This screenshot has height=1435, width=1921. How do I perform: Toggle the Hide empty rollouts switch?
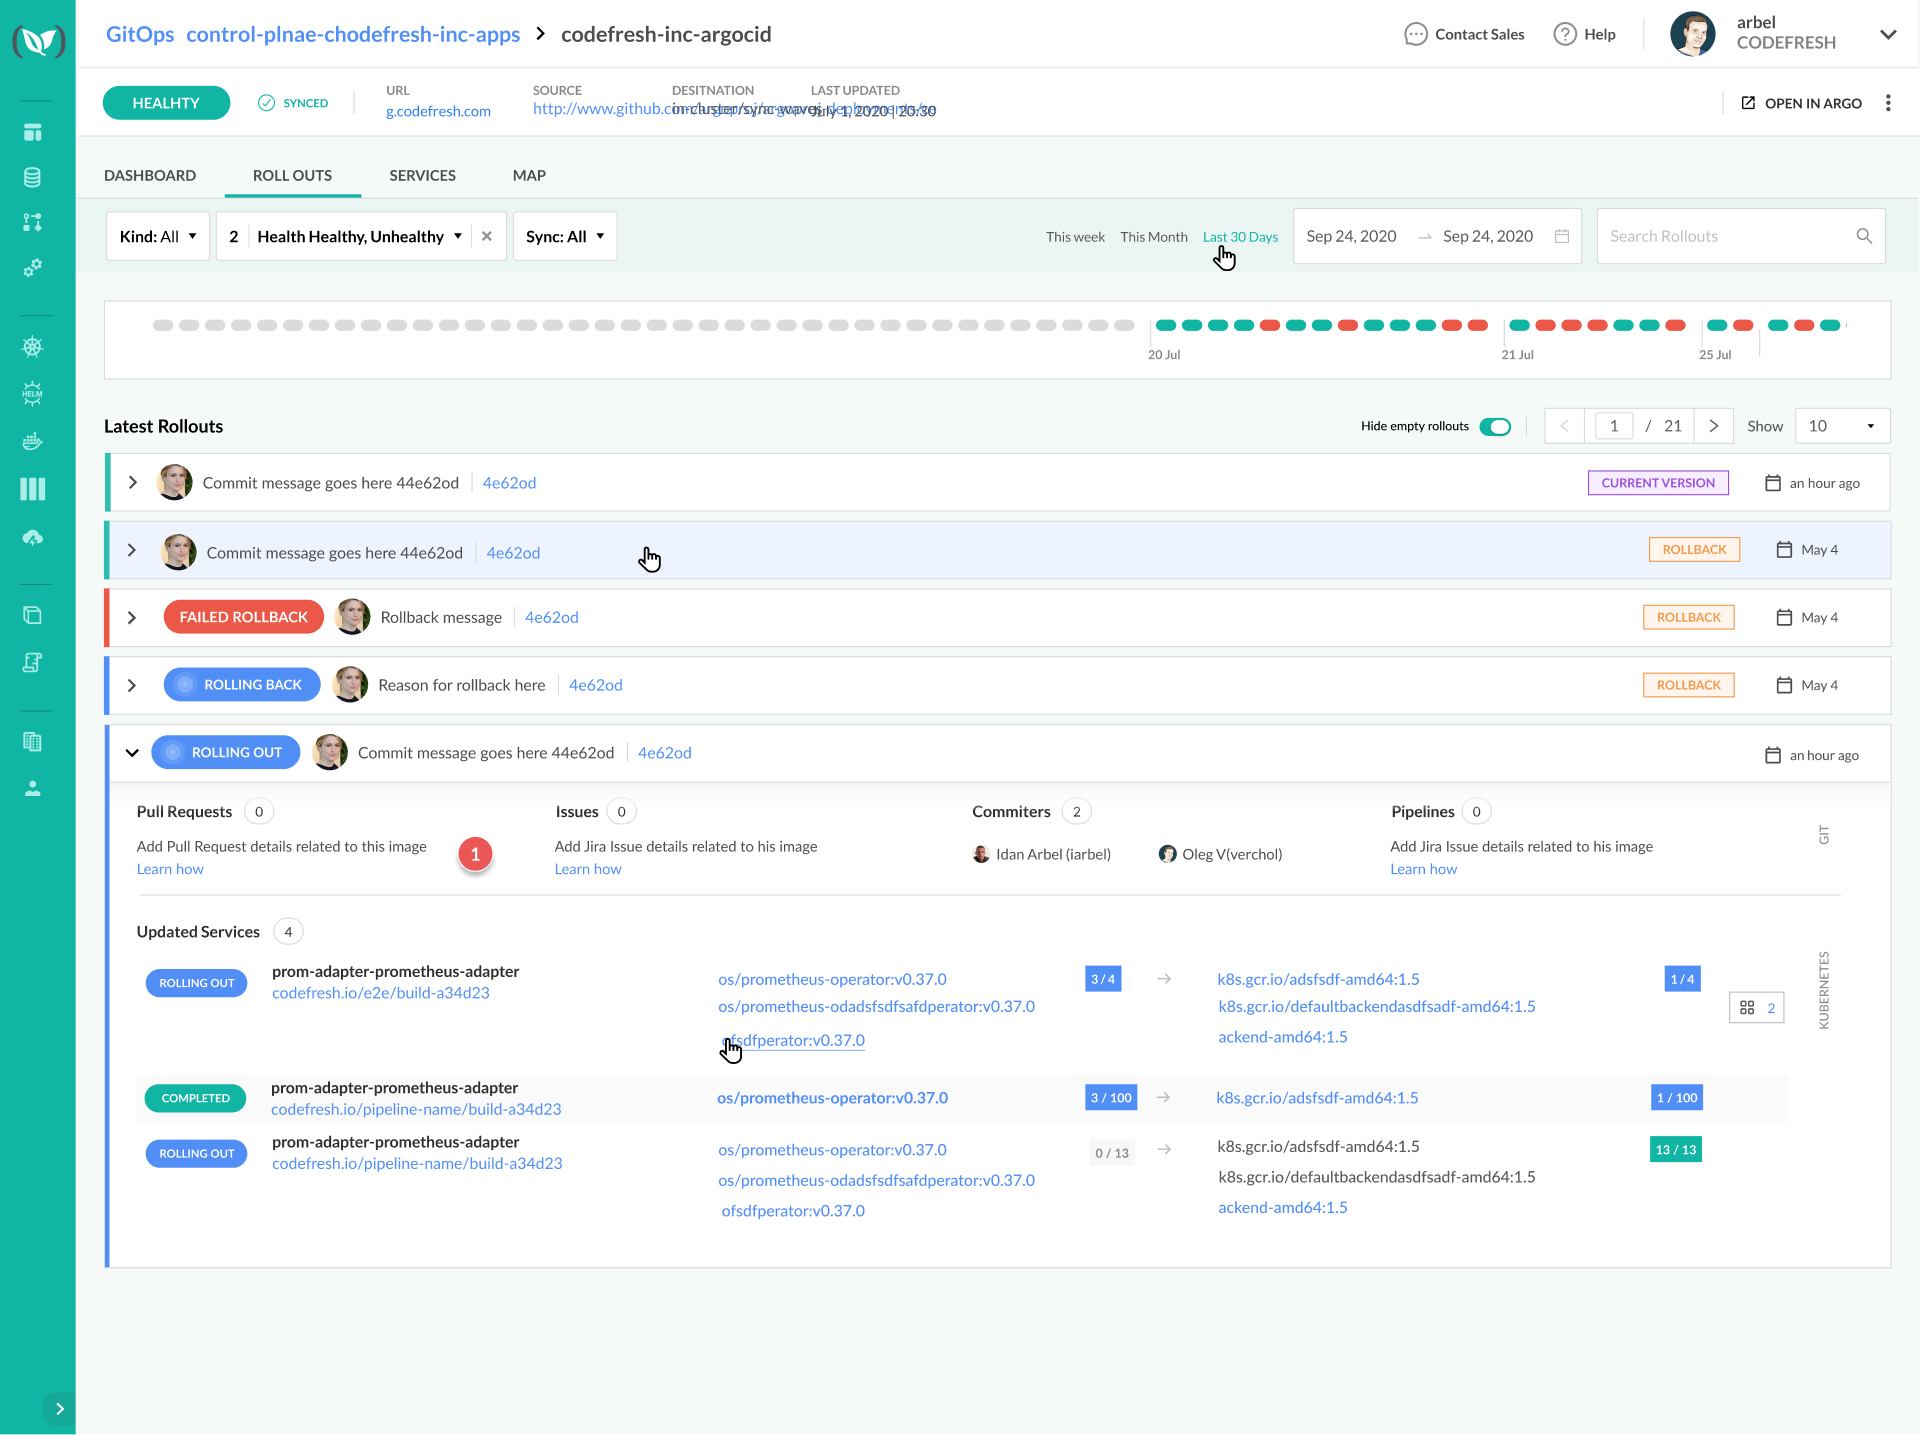[1495, 426]
